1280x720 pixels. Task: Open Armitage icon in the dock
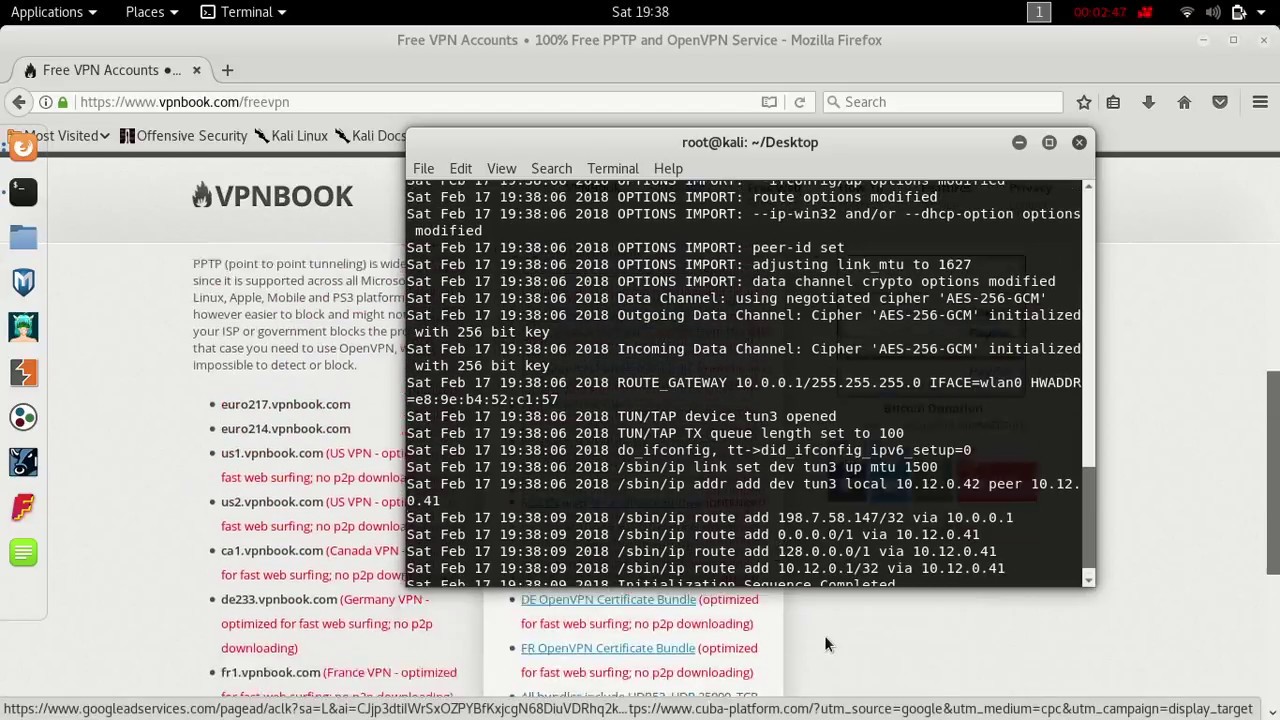(23, 327)
